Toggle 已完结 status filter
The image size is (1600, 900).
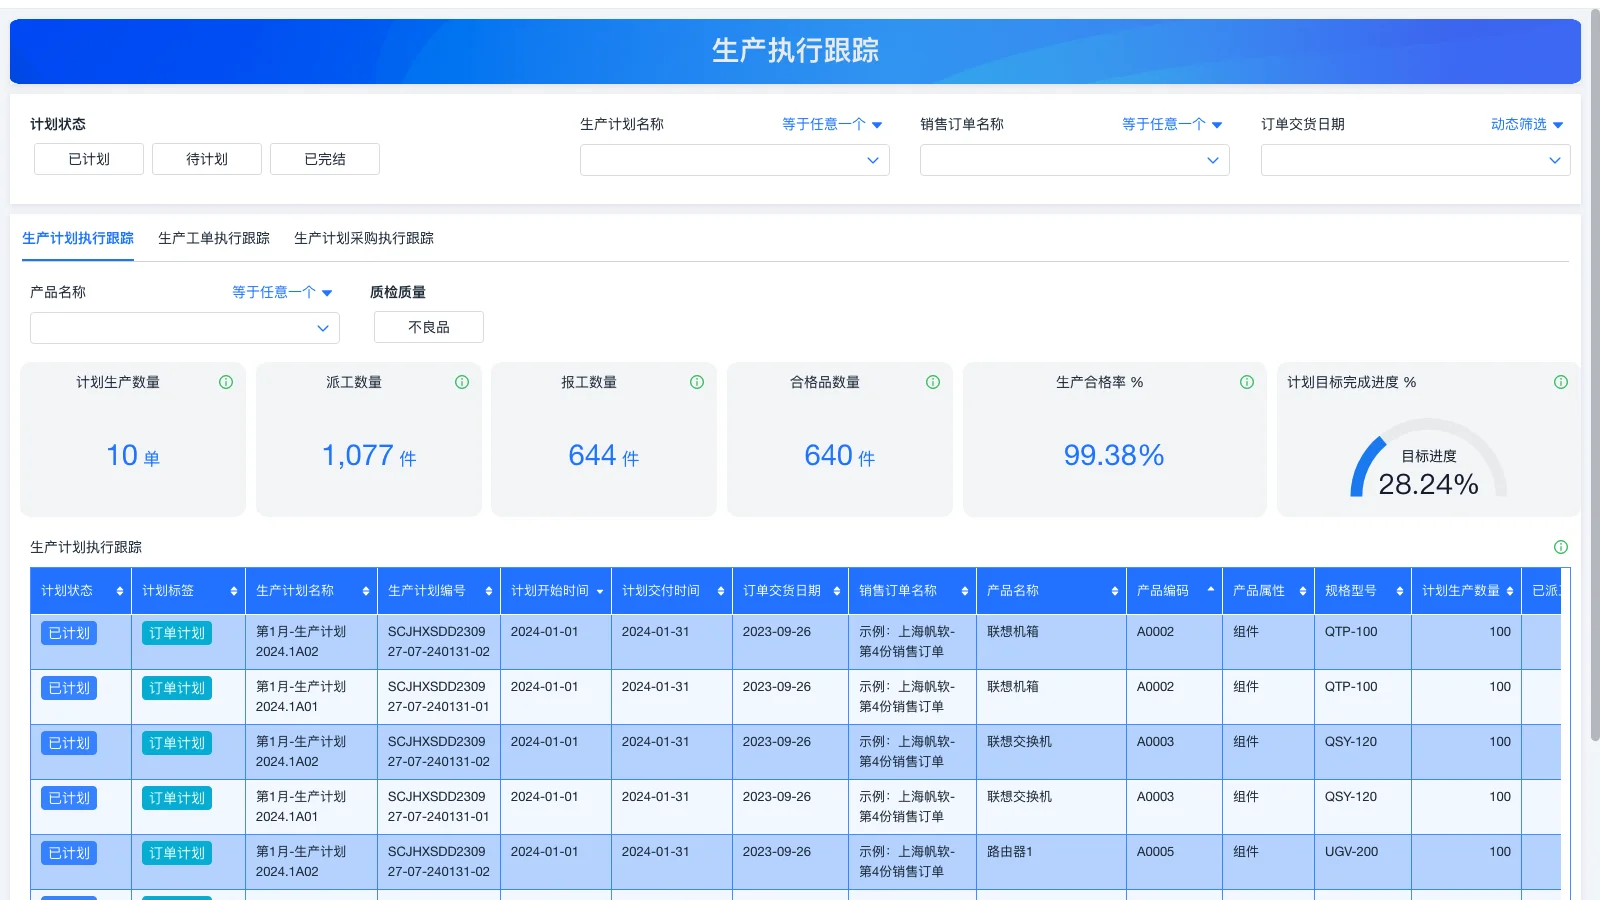tap(325, 159)
